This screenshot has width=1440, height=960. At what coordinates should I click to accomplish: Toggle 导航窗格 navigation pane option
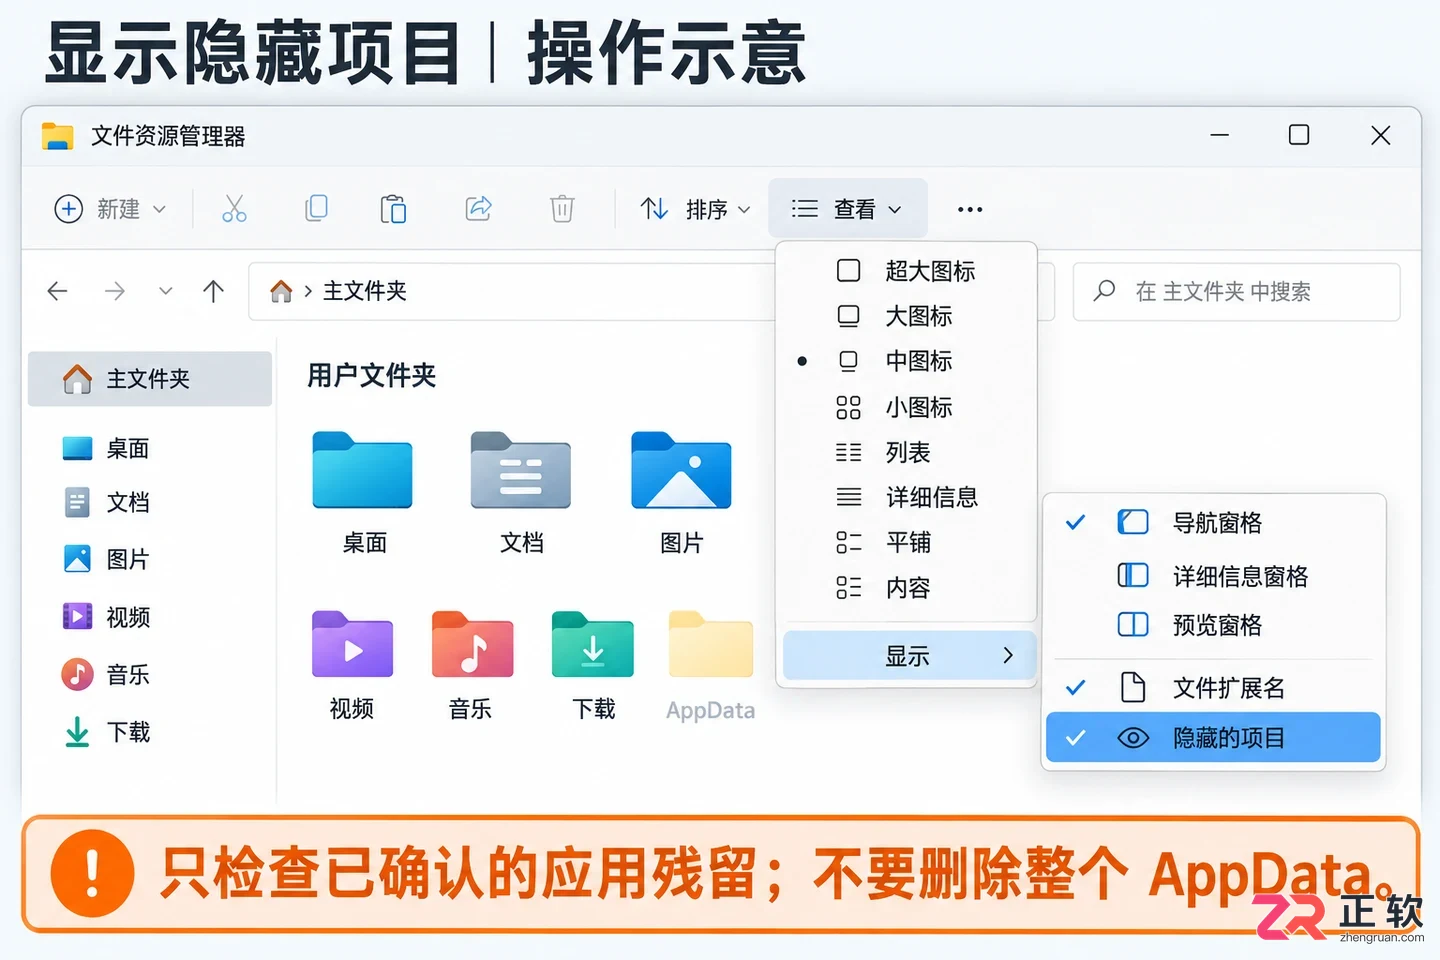pos(1214,522)
